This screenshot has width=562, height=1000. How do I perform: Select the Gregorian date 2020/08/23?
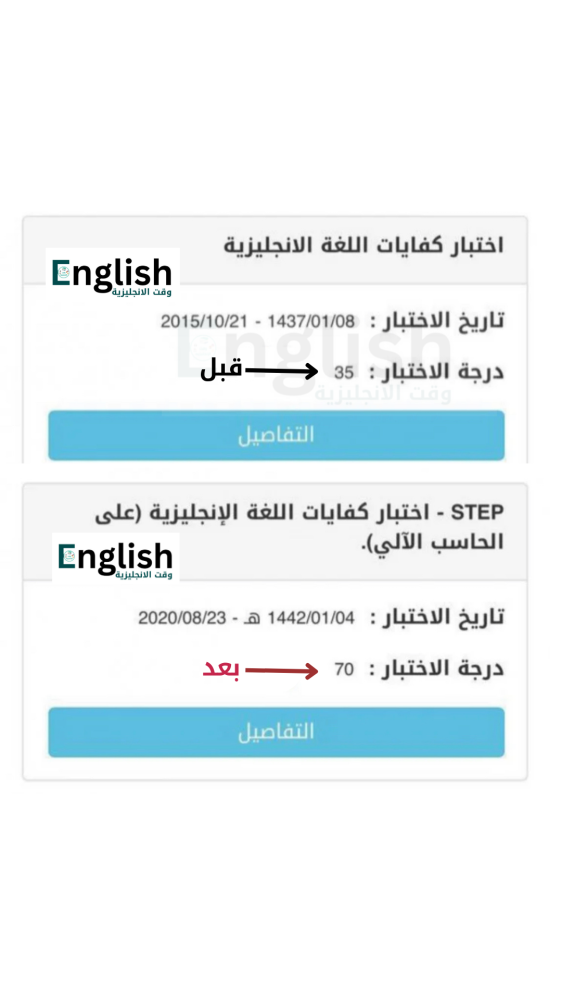tap(182, 617)
